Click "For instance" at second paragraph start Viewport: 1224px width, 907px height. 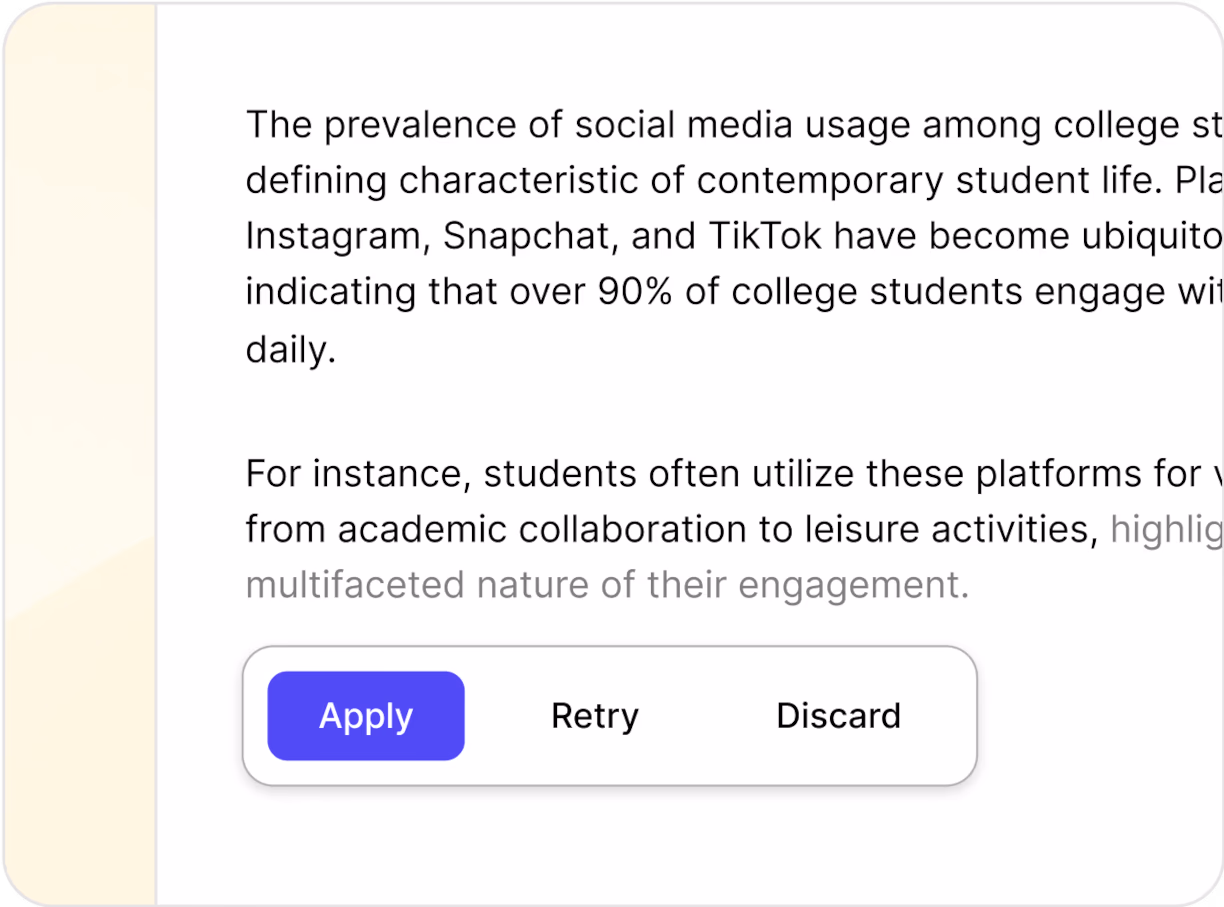(356, 474)
